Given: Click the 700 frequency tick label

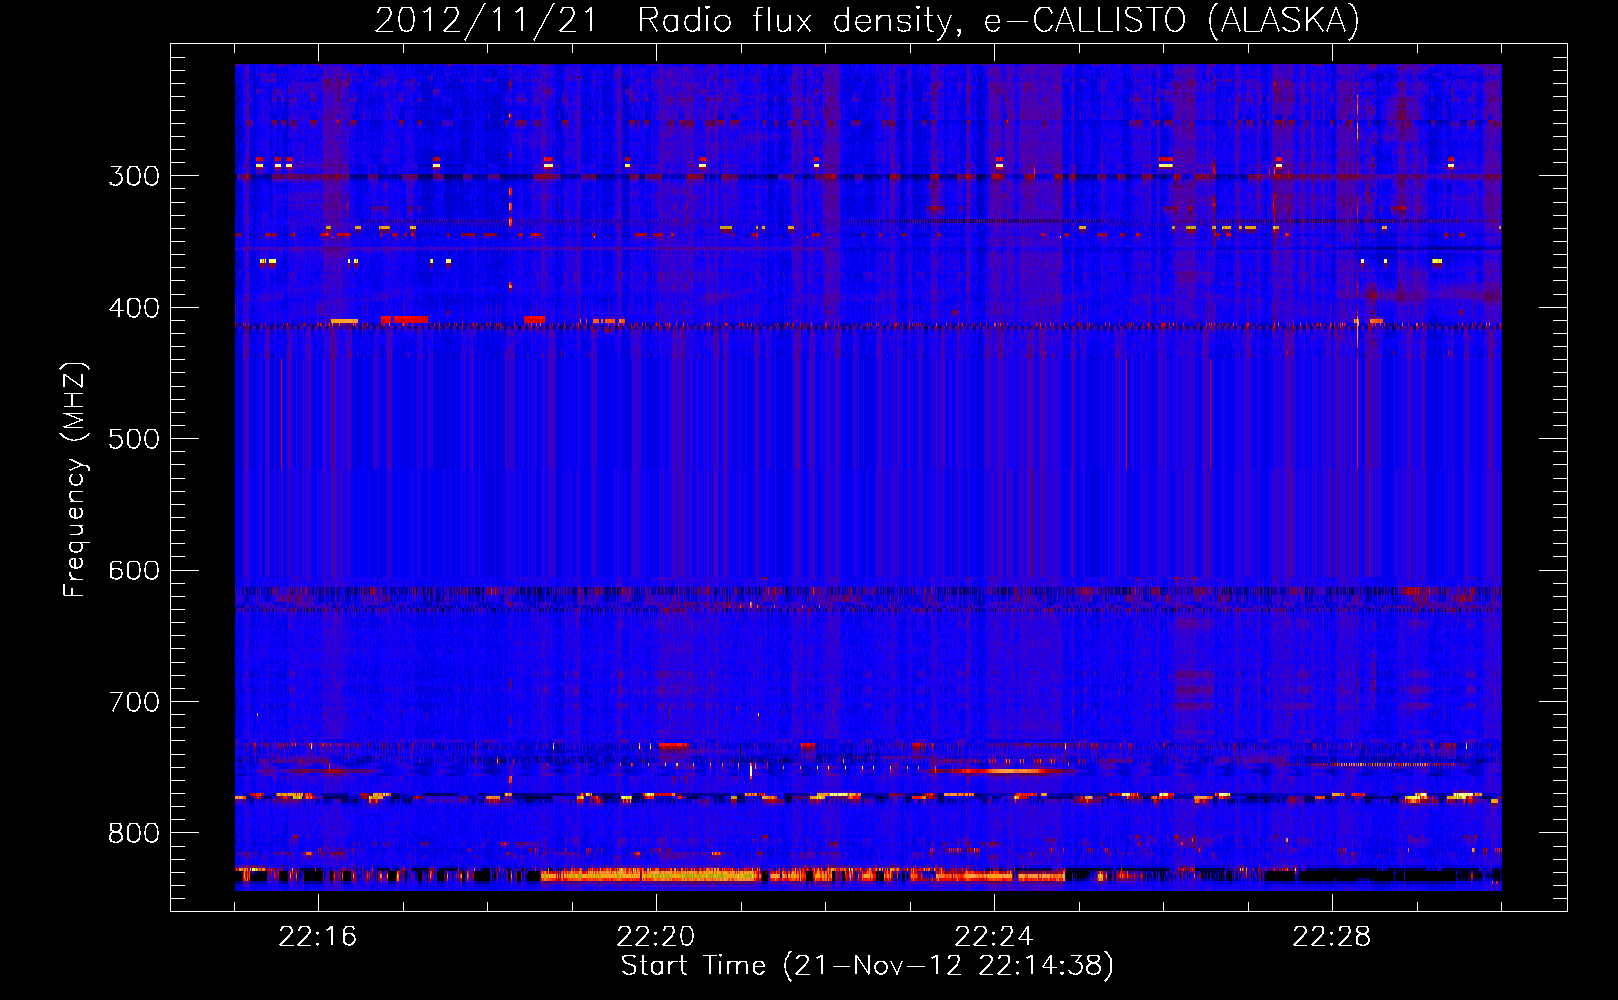Looking at the screenshot, I should coord(134,702).
